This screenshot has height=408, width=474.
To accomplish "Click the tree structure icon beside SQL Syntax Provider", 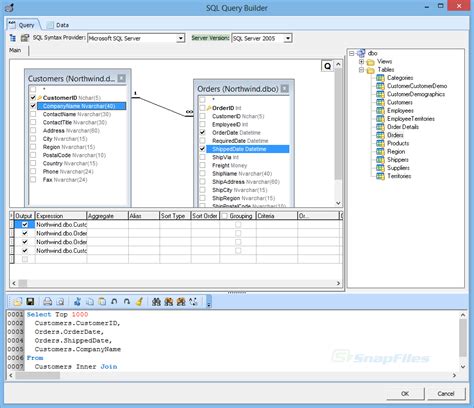I will coord(13,38).
